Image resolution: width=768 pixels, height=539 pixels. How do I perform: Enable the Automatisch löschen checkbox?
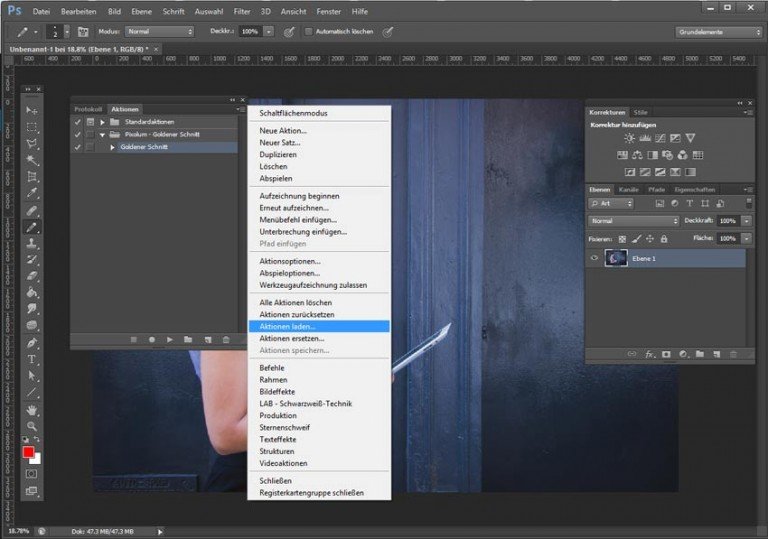tap(309, 31)
